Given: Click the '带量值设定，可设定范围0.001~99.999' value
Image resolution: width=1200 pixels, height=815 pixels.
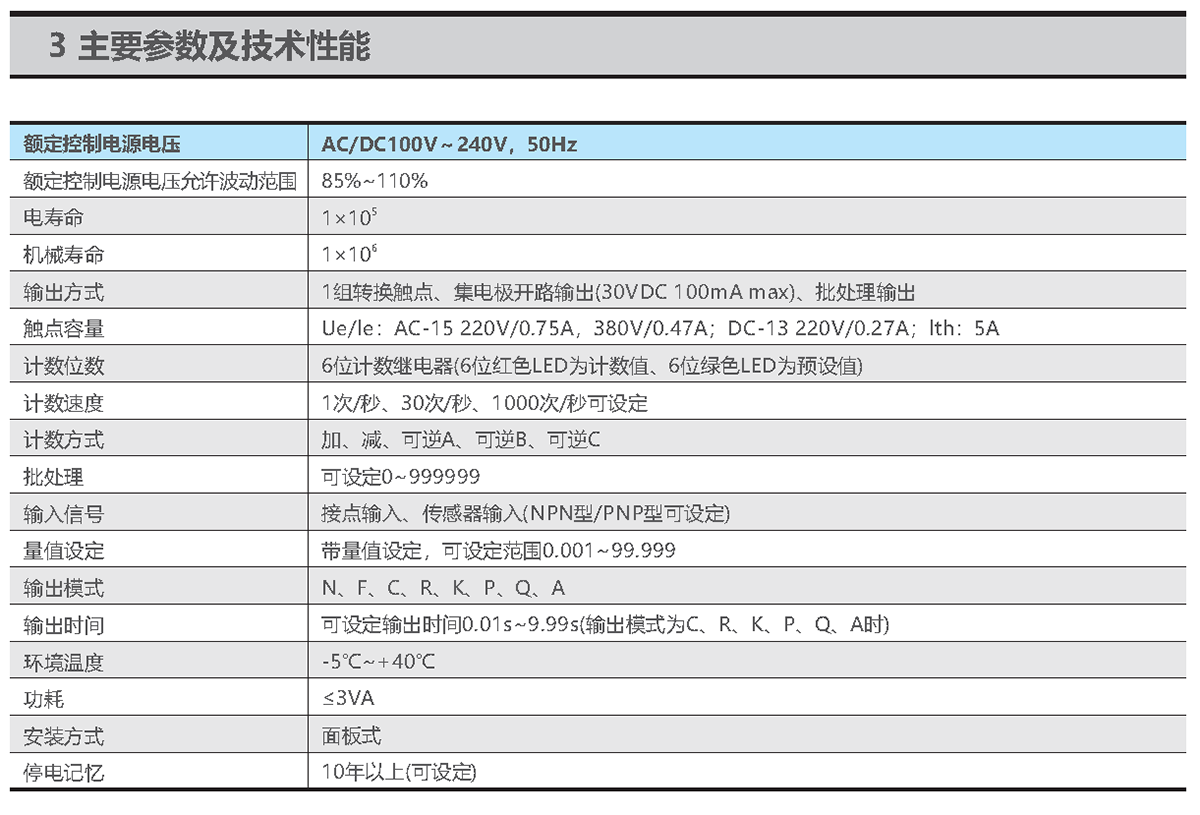Looking at the screenshot, I should point(499,551).
